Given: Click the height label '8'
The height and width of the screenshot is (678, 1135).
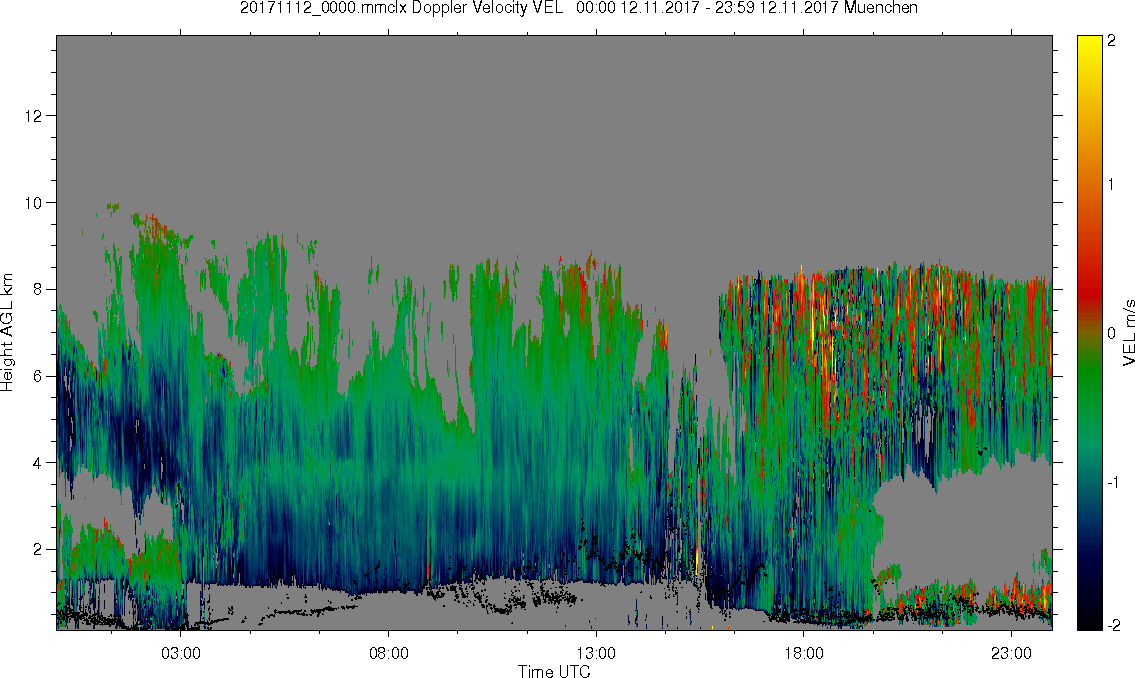Looking at the screenshot, I should [x=38, y=289].
